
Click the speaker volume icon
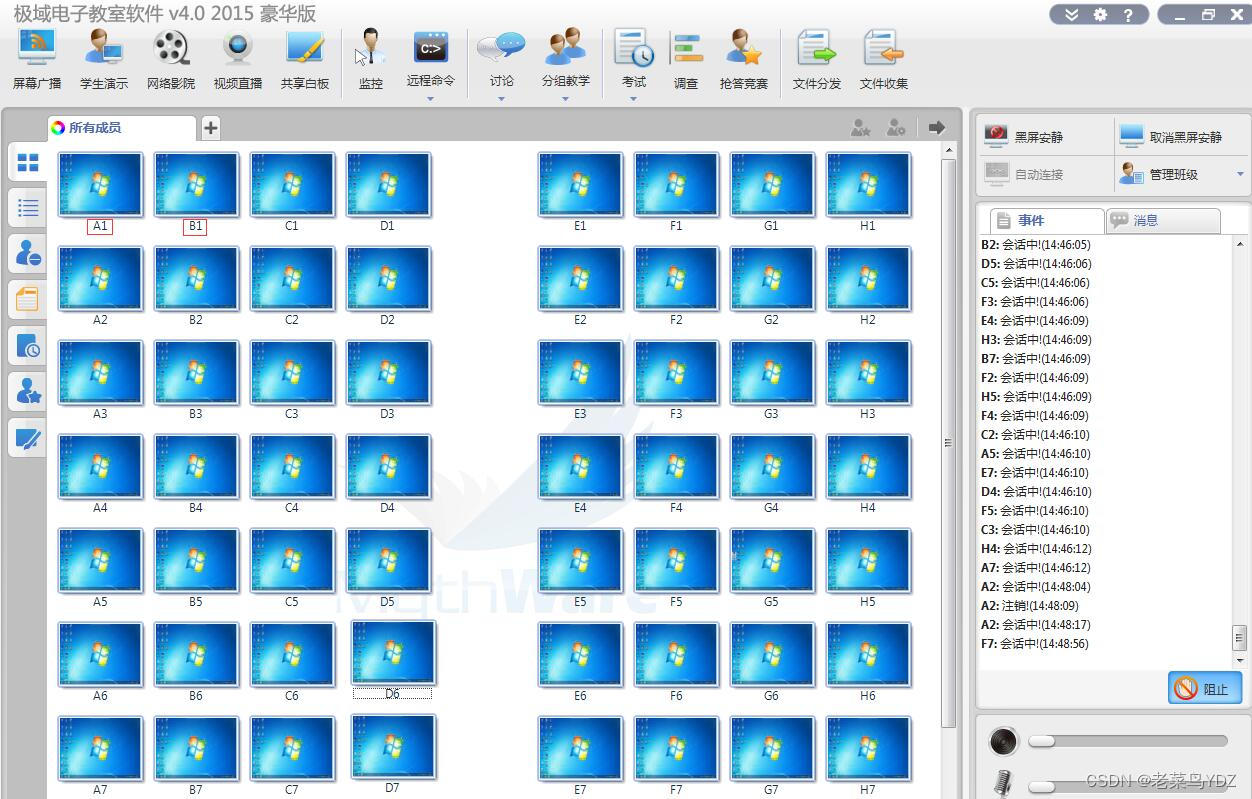(x=1003, y=741)
